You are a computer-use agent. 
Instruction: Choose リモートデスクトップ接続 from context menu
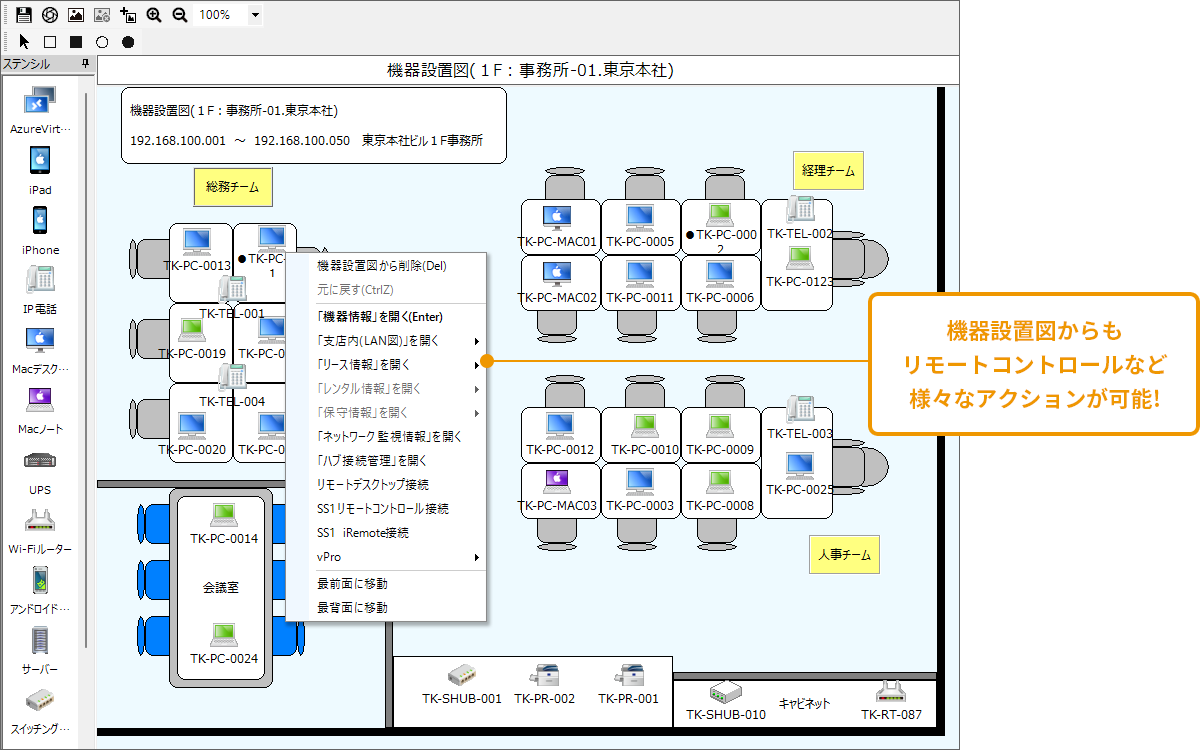coord(372,485)
